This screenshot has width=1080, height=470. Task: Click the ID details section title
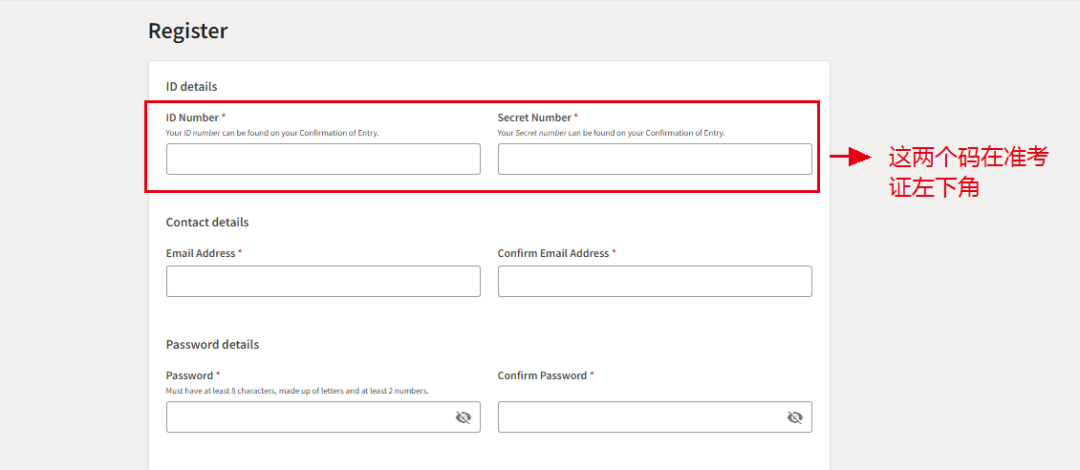tap(191, 86)
